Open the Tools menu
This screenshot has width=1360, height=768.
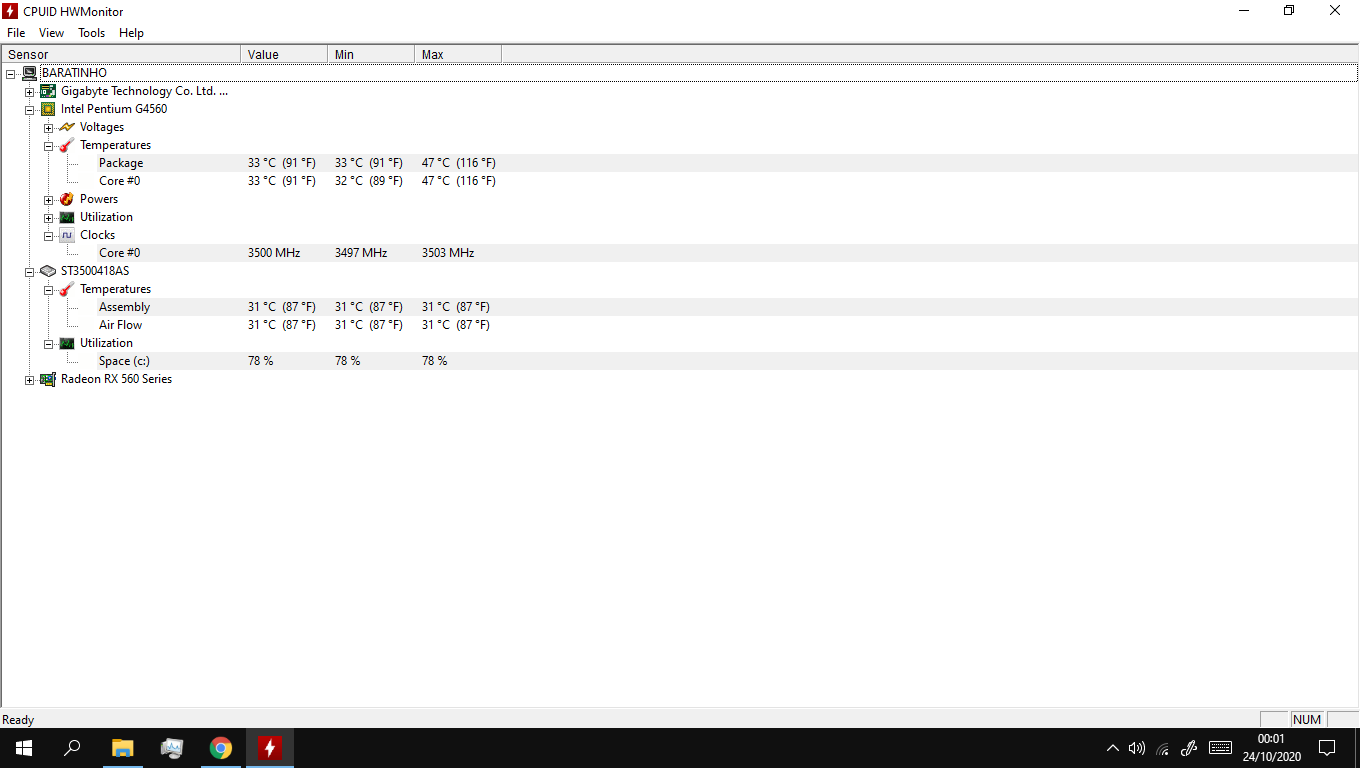91,33
